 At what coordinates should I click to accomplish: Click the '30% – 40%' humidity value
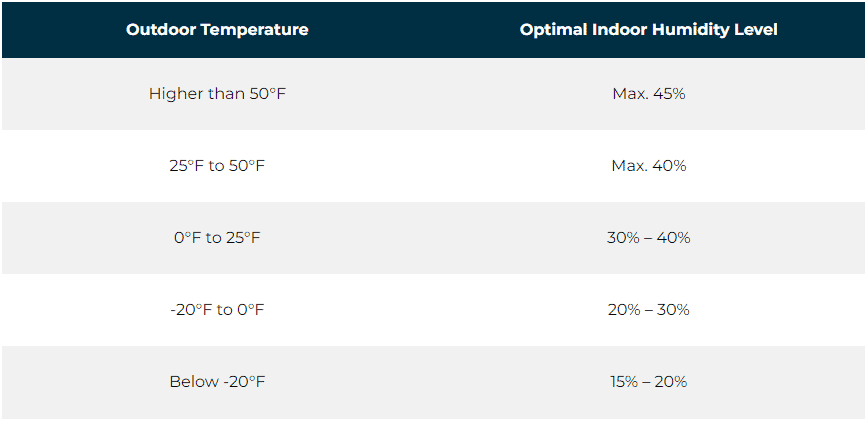[649, 238]
